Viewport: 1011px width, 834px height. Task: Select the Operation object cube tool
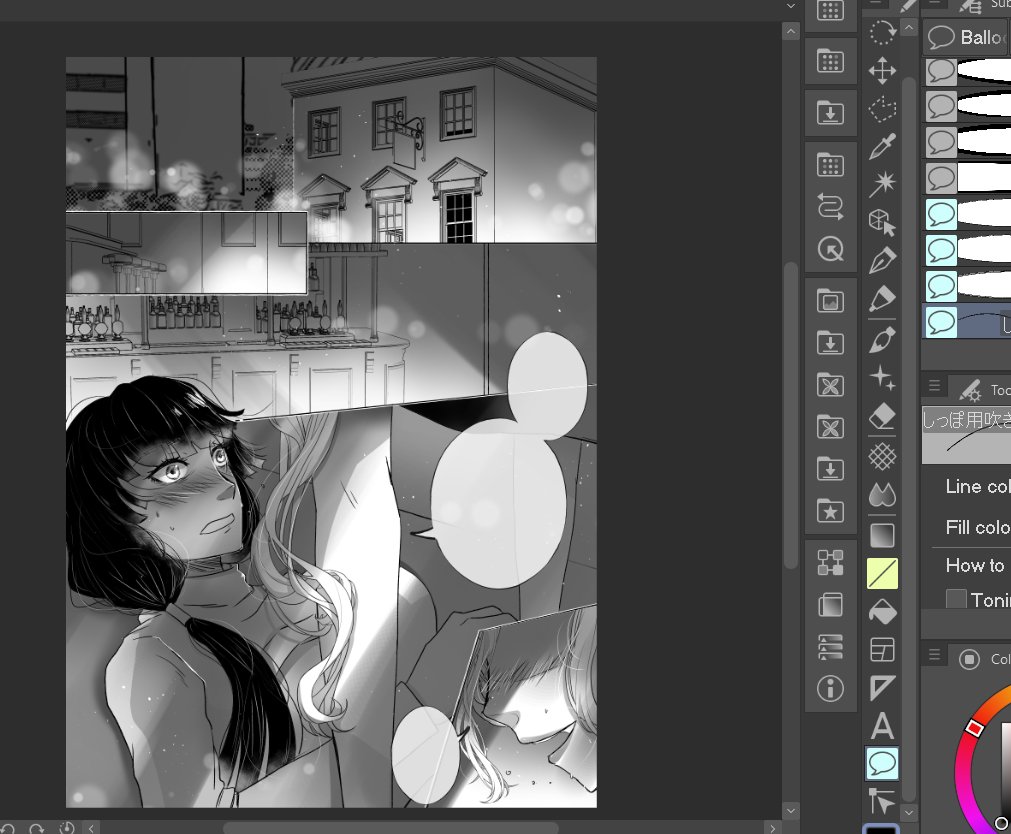click(882, 222)
